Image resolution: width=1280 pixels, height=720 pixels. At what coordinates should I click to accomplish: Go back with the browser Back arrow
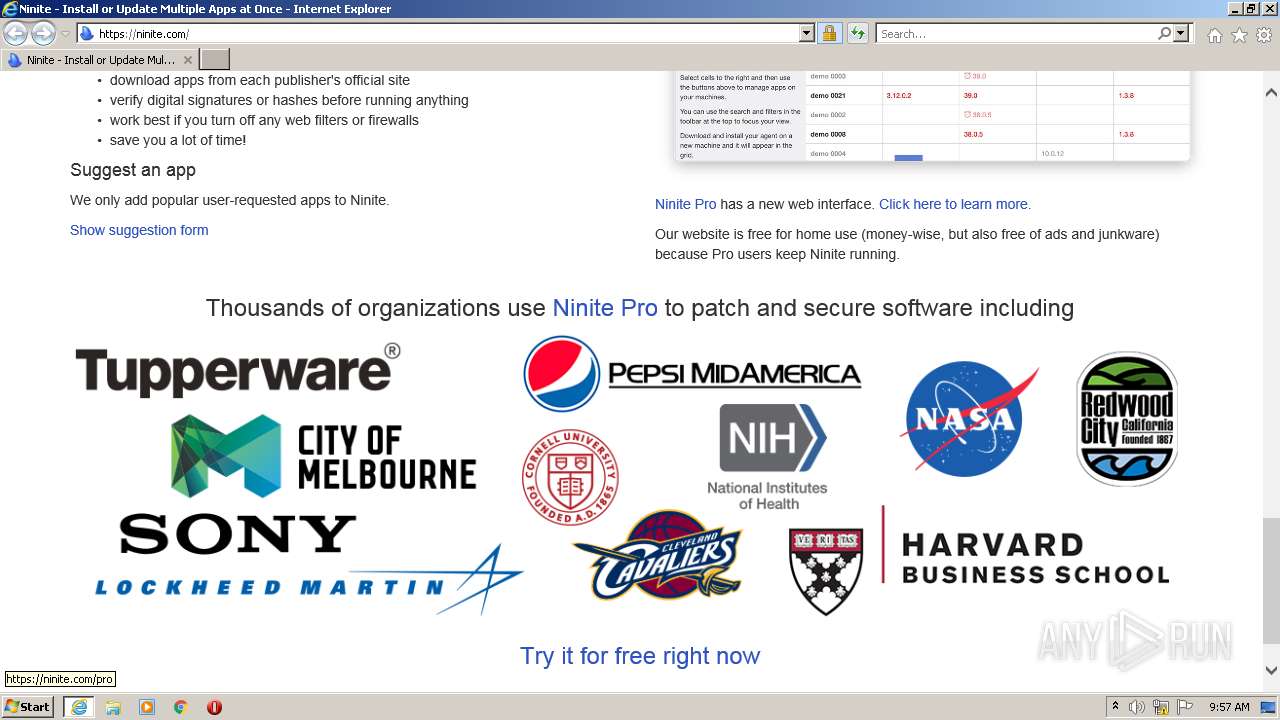tap(15, 33)
